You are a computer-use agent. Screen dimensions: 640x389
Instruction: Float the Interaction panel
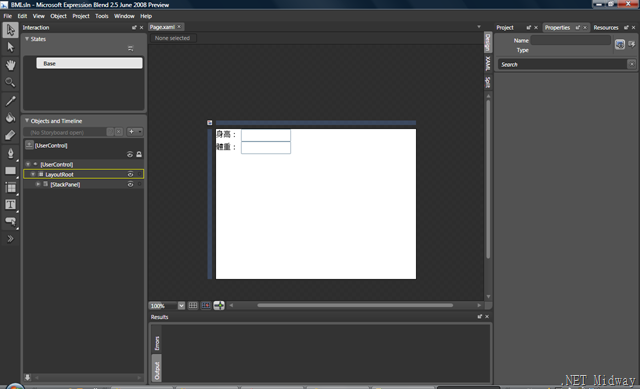(134, 27)
